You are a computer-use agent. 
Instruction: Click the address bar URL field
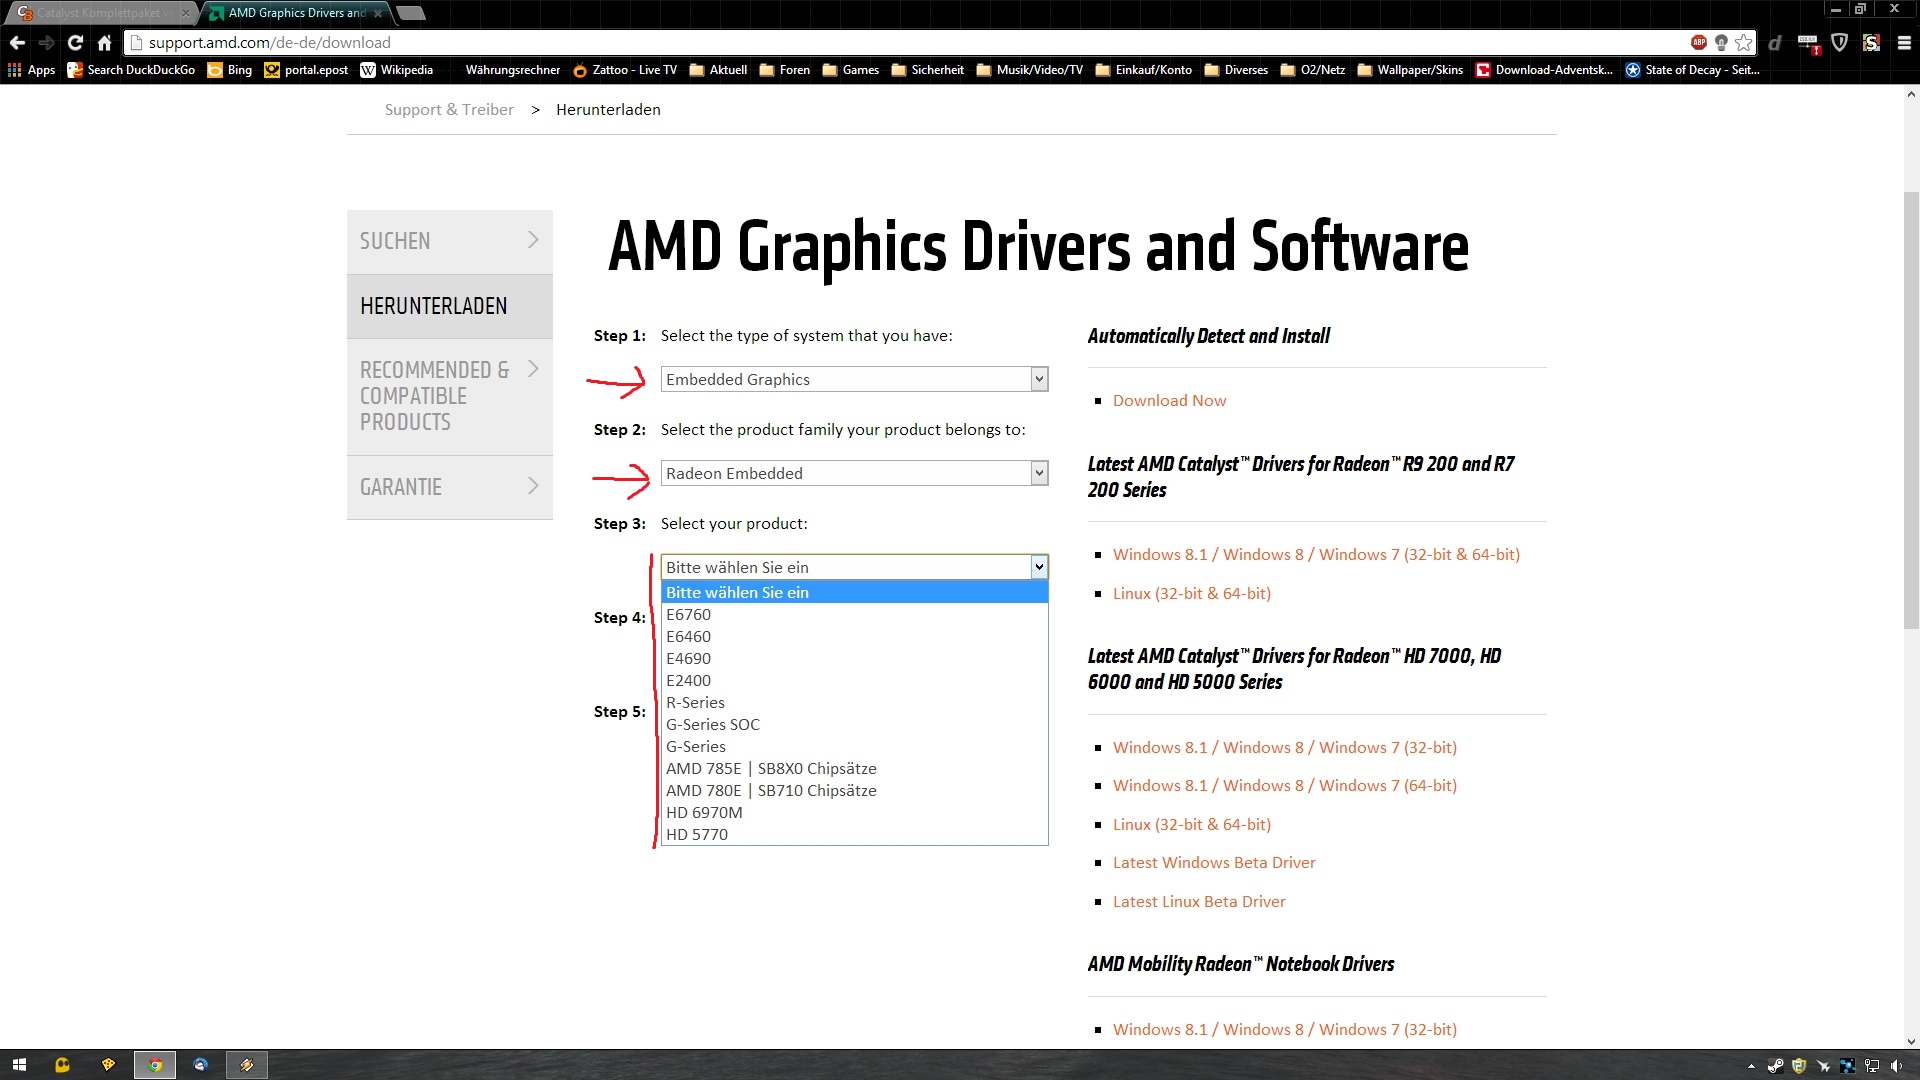(900, 42)
